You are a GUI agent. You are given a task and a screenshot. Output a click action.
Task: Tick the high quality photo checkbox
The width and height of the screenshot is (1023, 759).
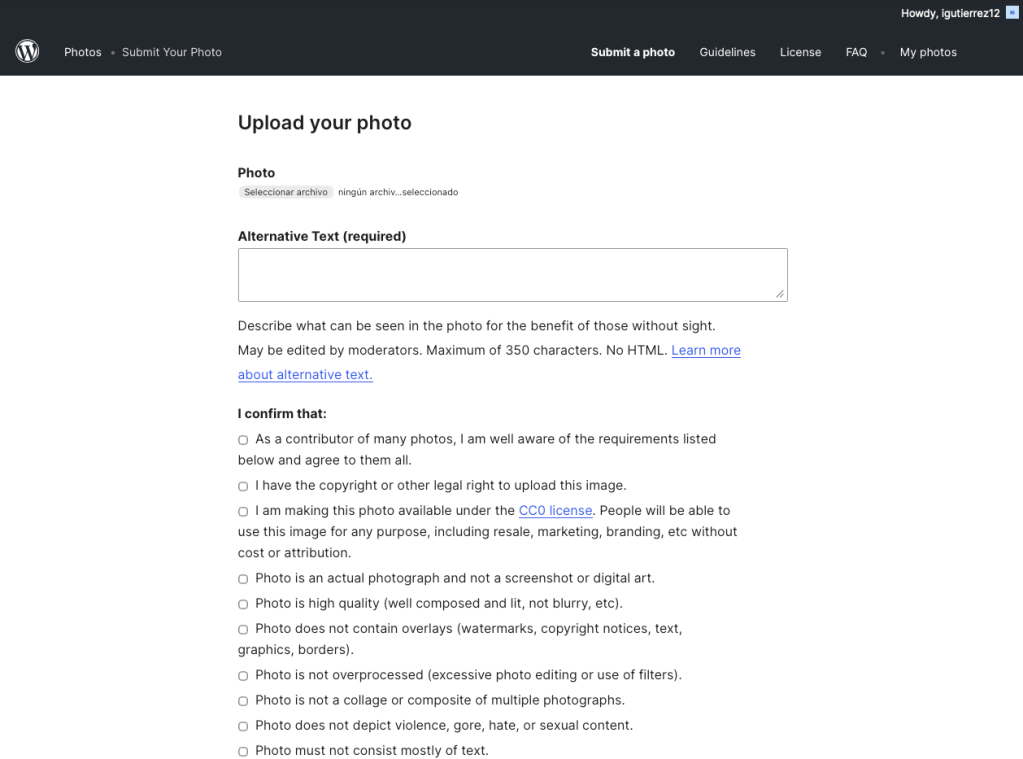(243, 604)
